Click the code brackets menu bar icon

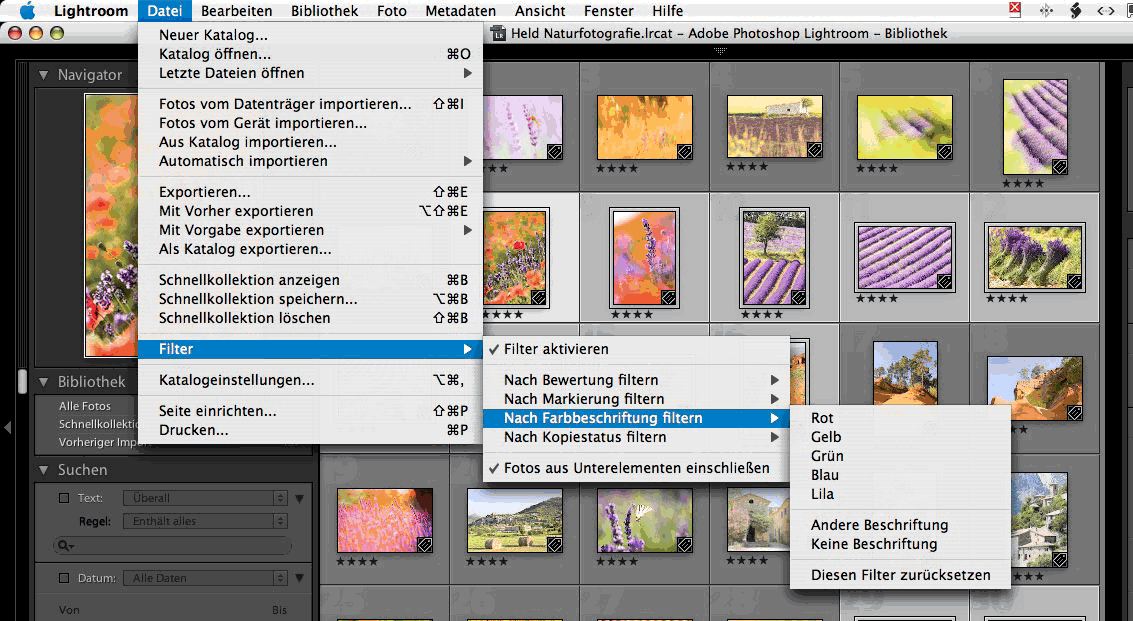click(1106, 10)
